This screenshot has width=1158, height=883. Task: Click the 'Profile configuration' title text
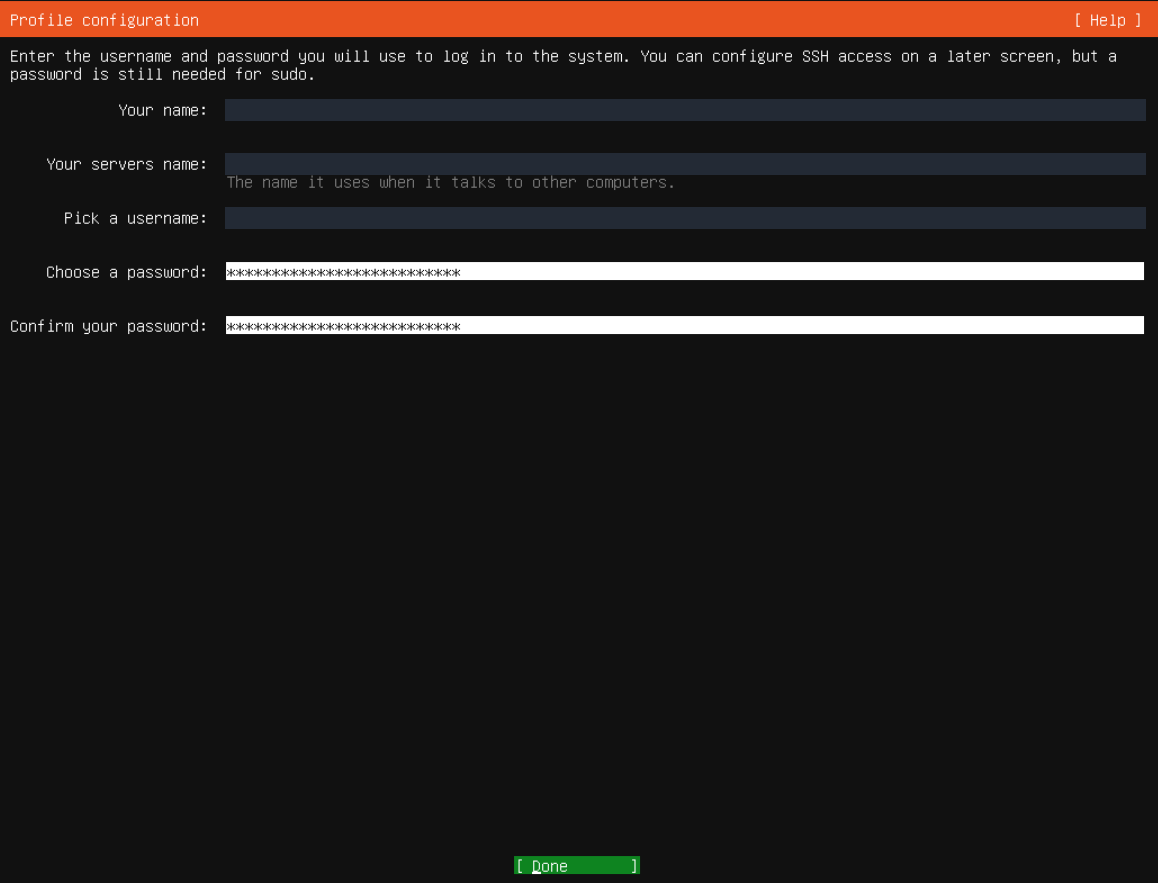[x=104, y=20]
